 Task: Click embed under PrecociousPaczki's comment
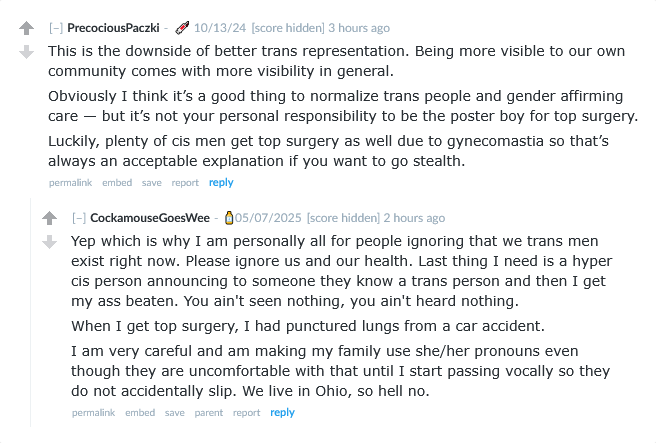pyautogui.click(x=117, y=182)
